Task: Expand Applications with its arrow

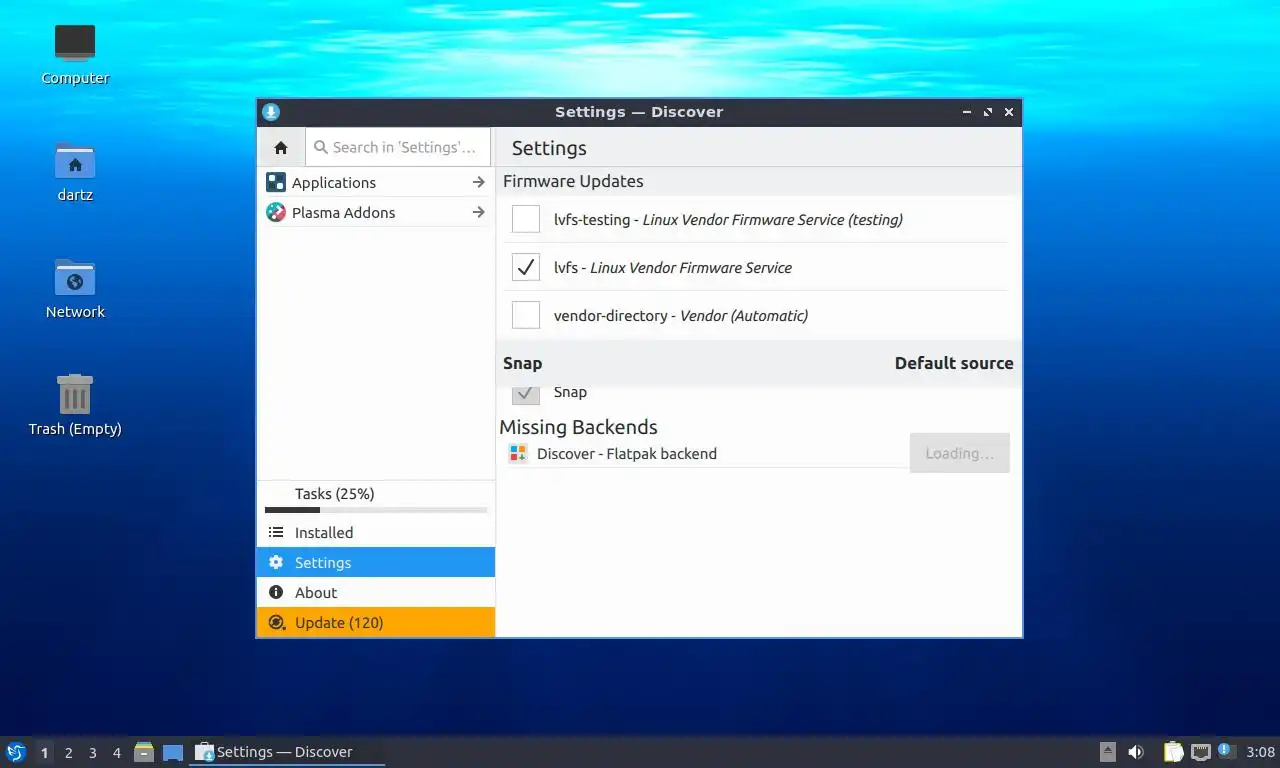Action: [x=478, y=182]
